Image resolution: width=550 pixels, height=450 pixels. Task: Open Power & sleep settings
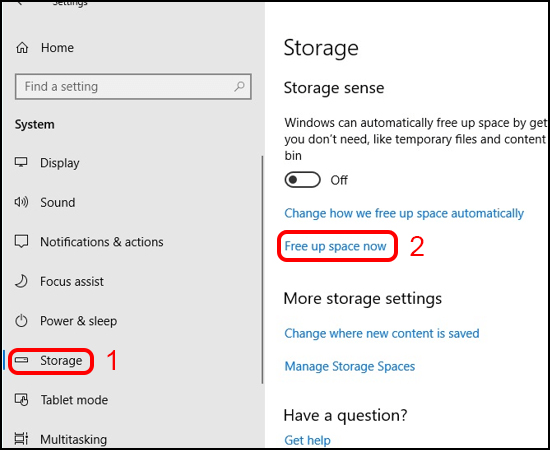[79, 321]
